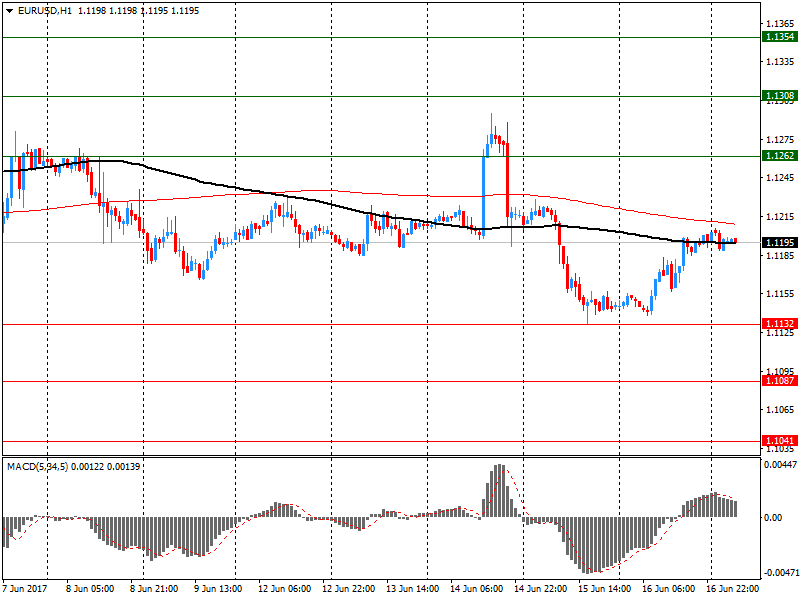Select the 8 Jun 21:00 time axis label
Viewport: 800px width, 600px height.
(154, 588)
